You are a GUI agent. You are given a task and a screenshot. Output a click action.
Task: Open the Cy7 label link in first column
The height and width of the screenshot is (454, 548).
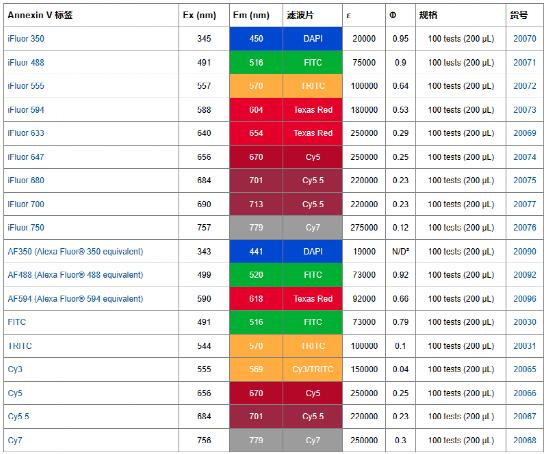[15, 440]
